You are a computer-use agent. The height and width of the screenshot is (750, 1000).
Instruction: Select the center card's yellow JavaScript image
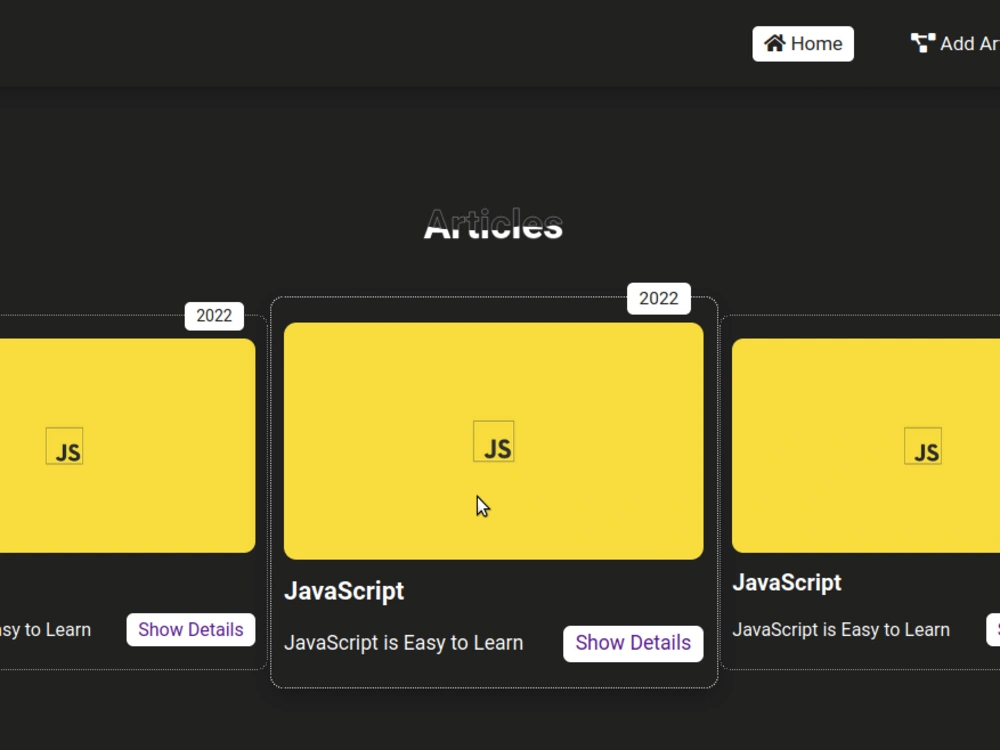point(494,441)
